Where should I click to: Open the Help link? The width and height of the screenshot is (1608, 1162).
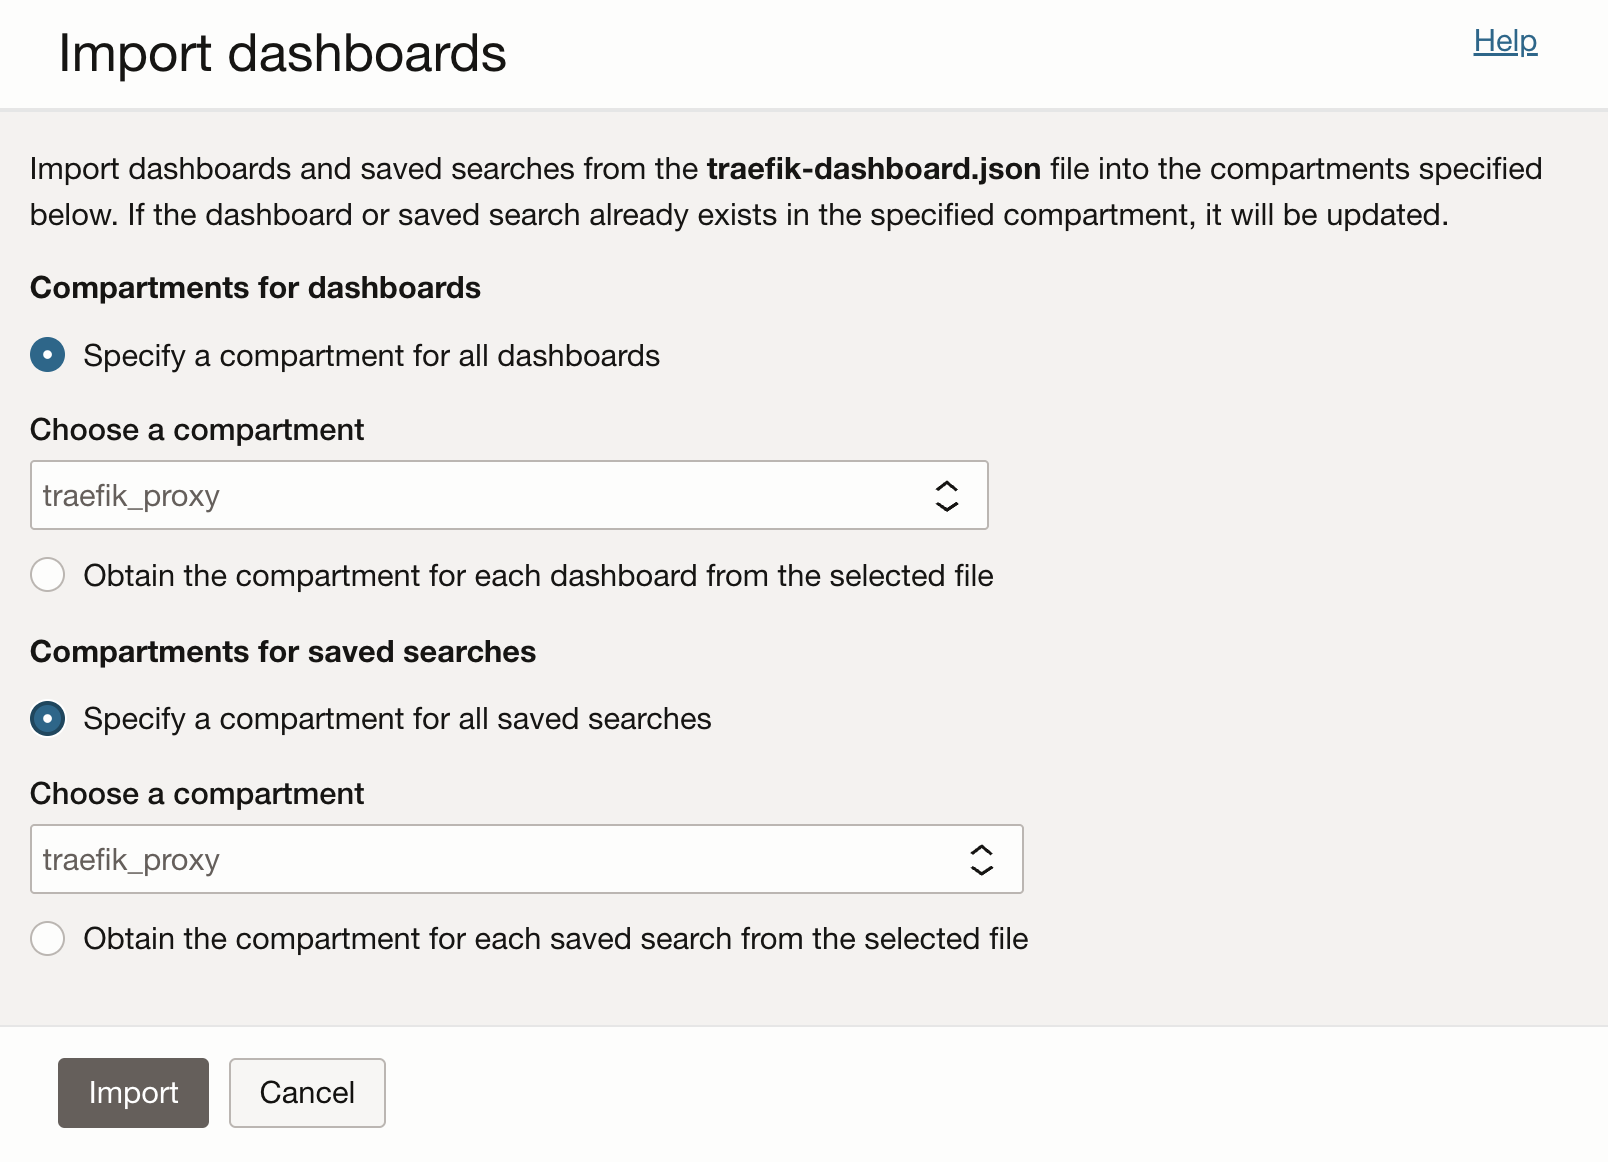coord(1504,41)
